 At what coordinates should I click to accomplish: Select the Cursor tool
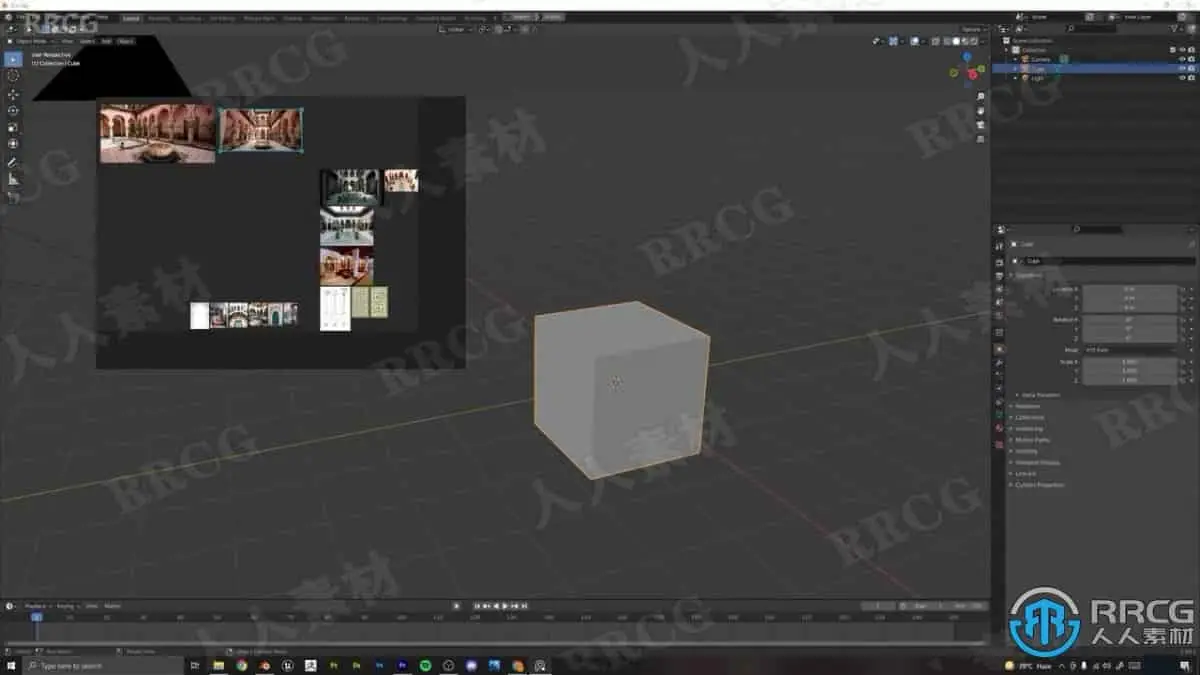point(13,76)
